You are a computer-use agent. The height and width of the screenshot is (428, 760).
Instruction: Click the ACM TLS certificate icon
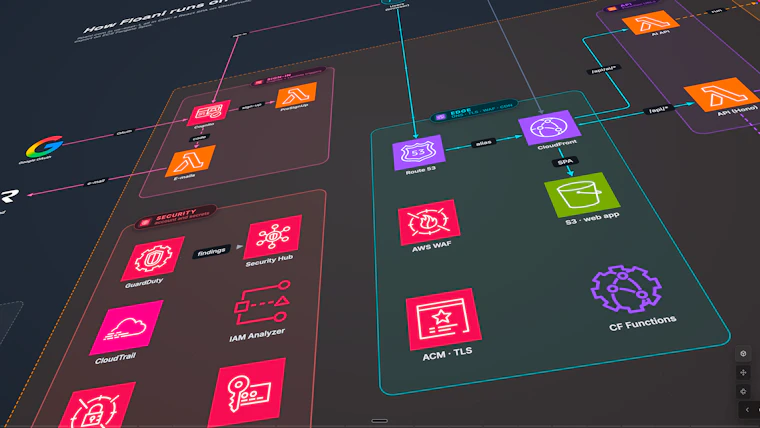(x=443, y=318)
